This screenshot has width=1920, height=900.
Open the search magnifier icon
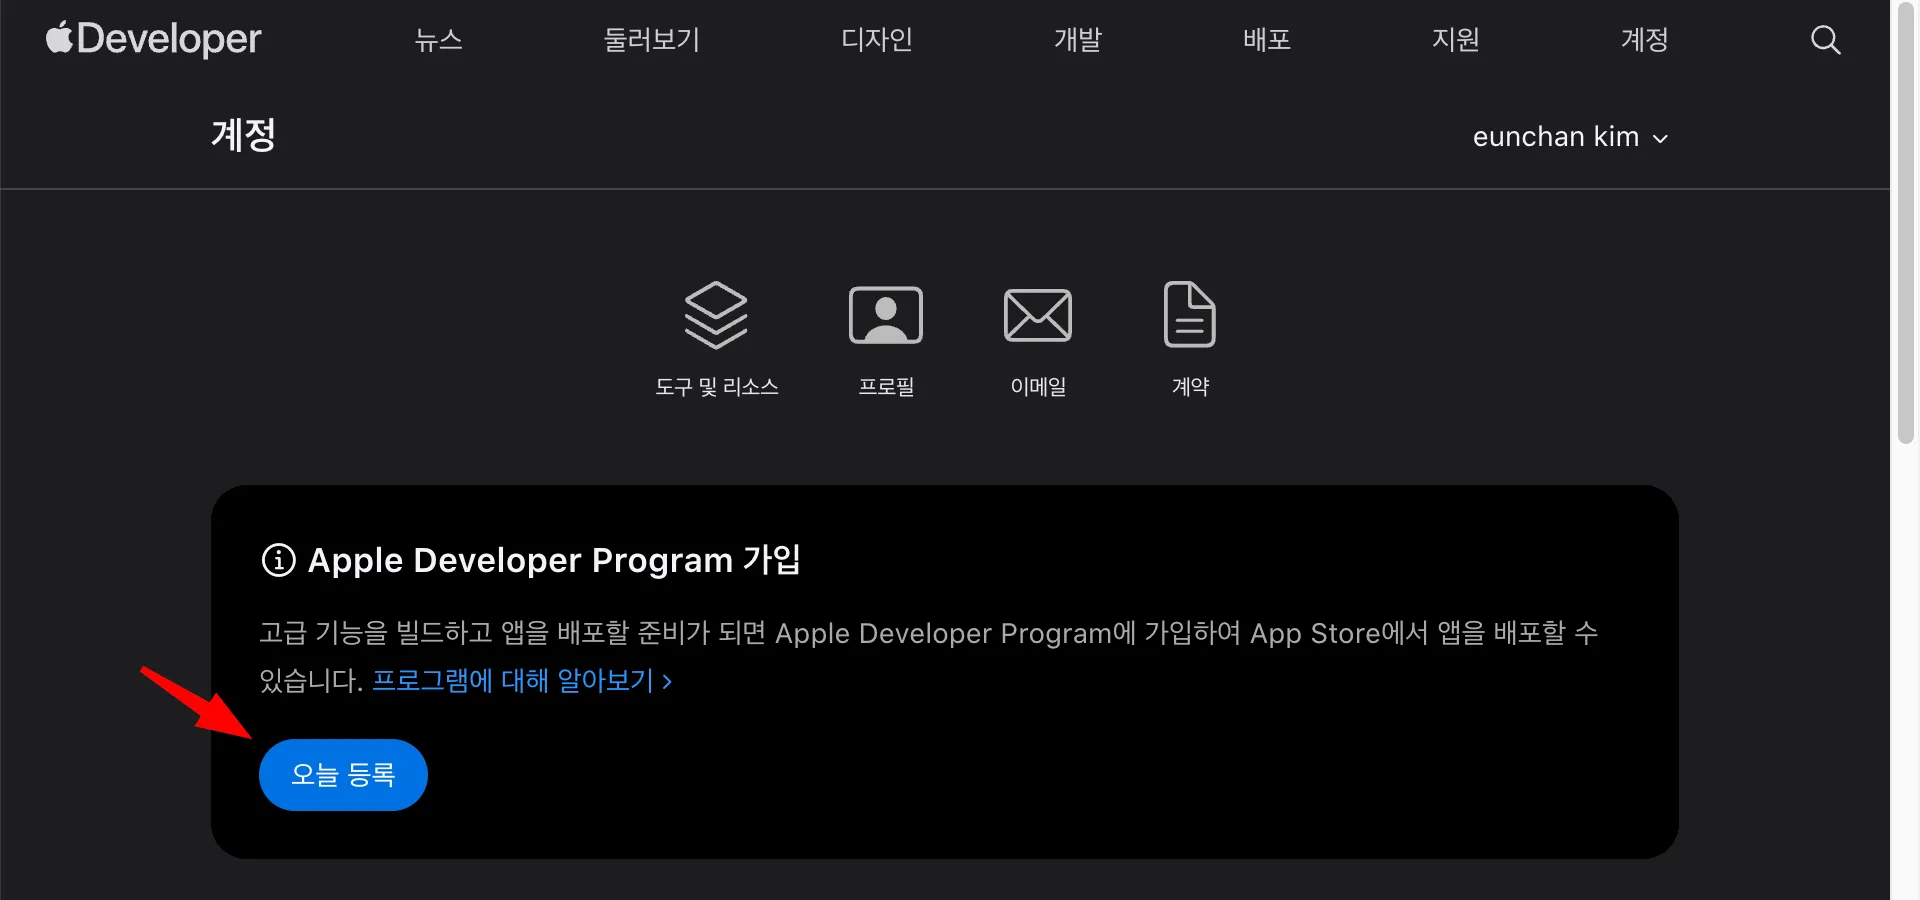(1825, 40)
